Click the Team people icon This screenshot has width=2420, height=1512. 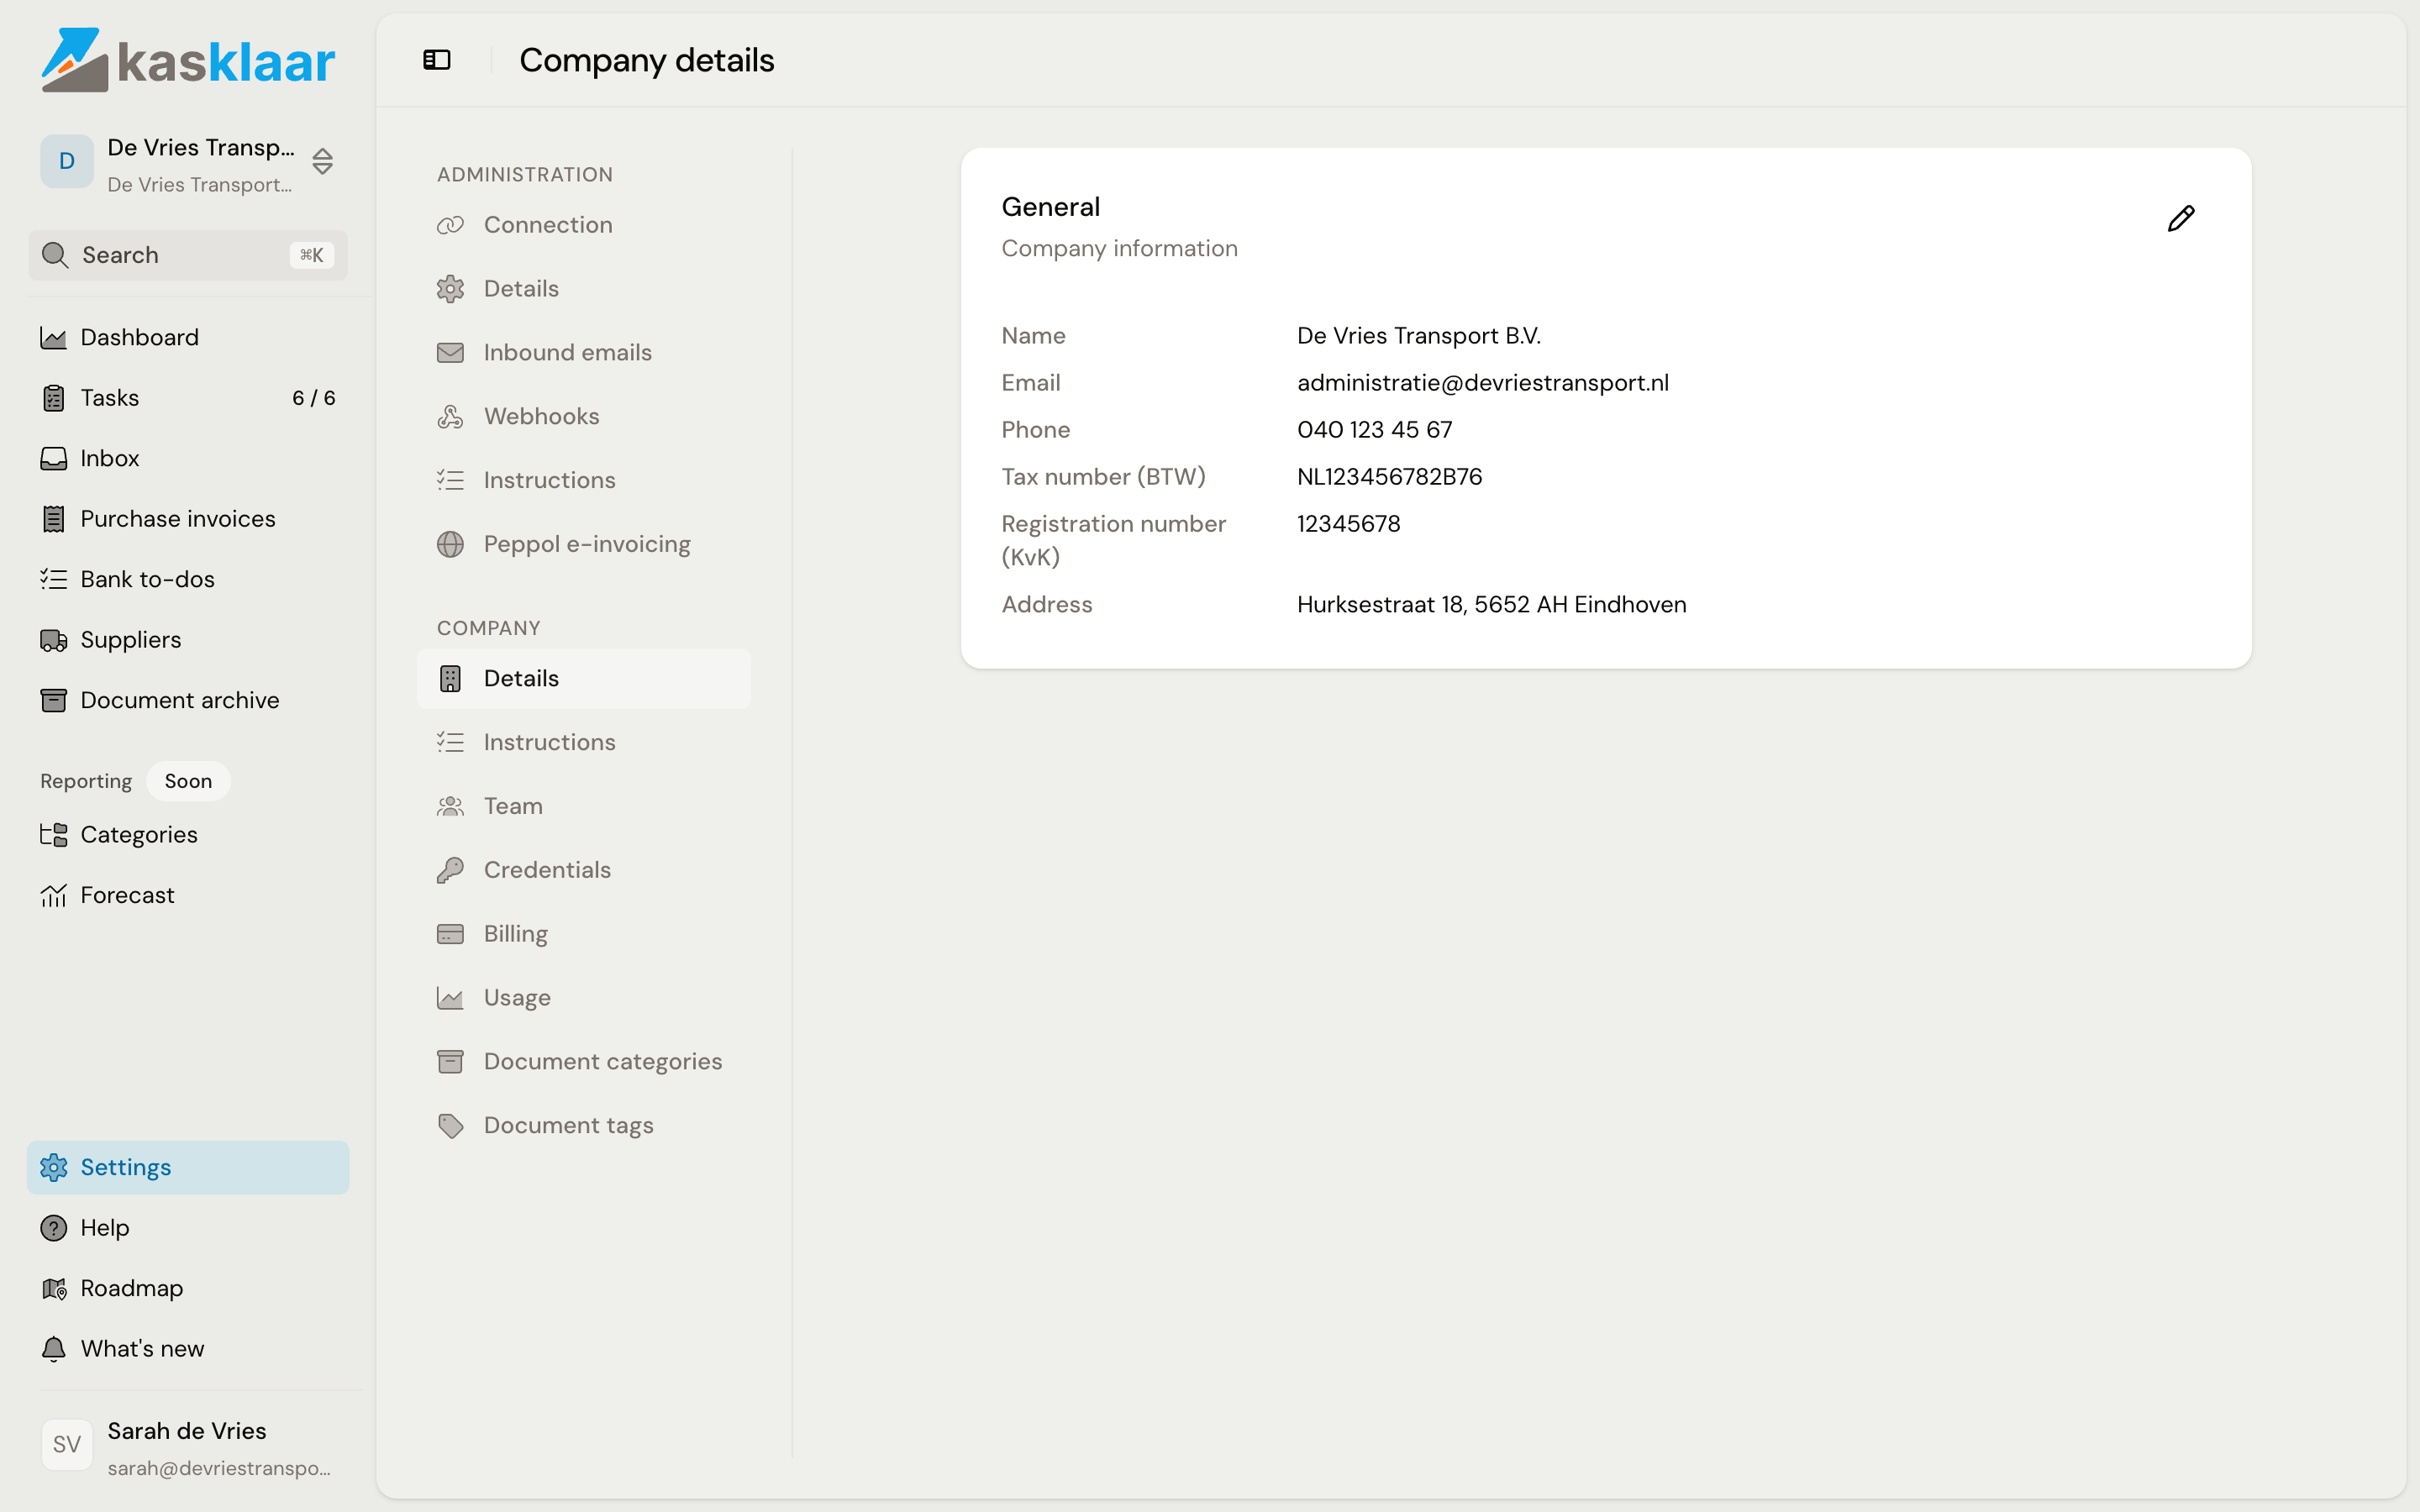point(450,806)
